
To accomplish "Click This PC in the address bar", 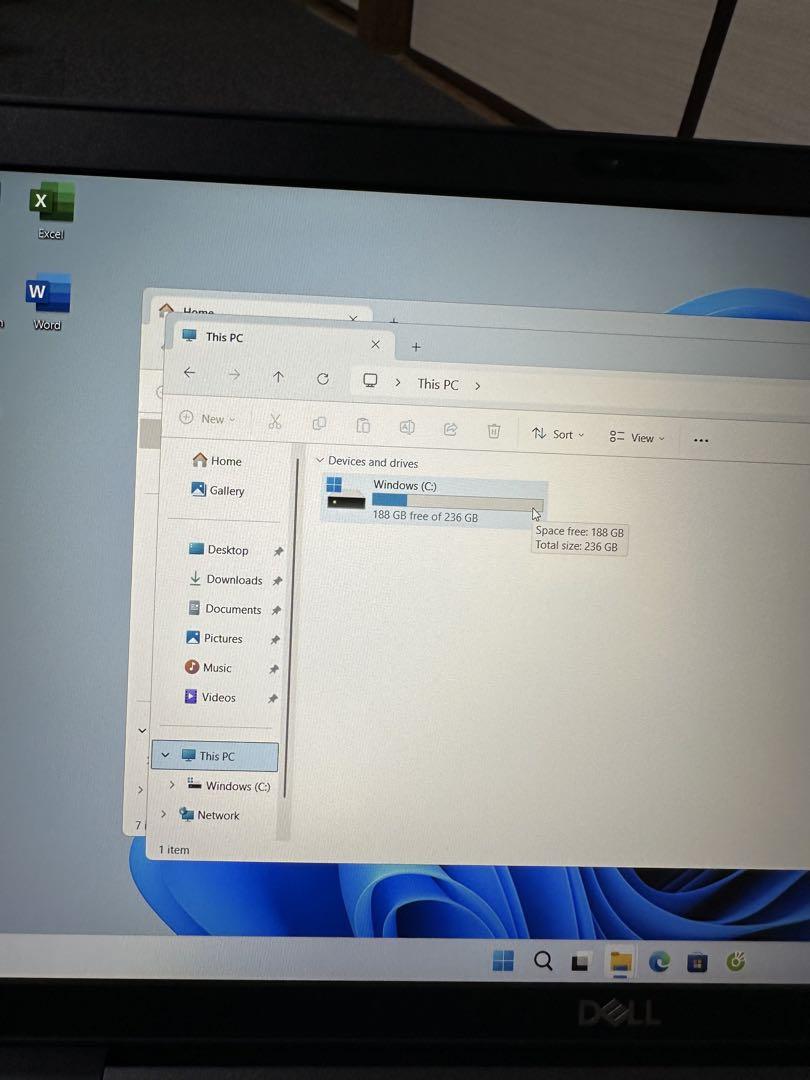I will (438, 384).
